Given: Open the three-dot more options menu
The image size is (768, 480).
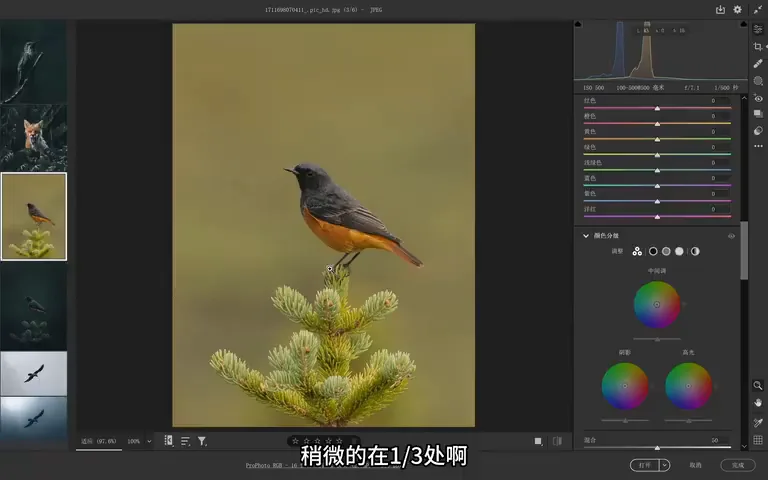Looking at the screenshot, I should pyautogui.click(x=758, y=146).
